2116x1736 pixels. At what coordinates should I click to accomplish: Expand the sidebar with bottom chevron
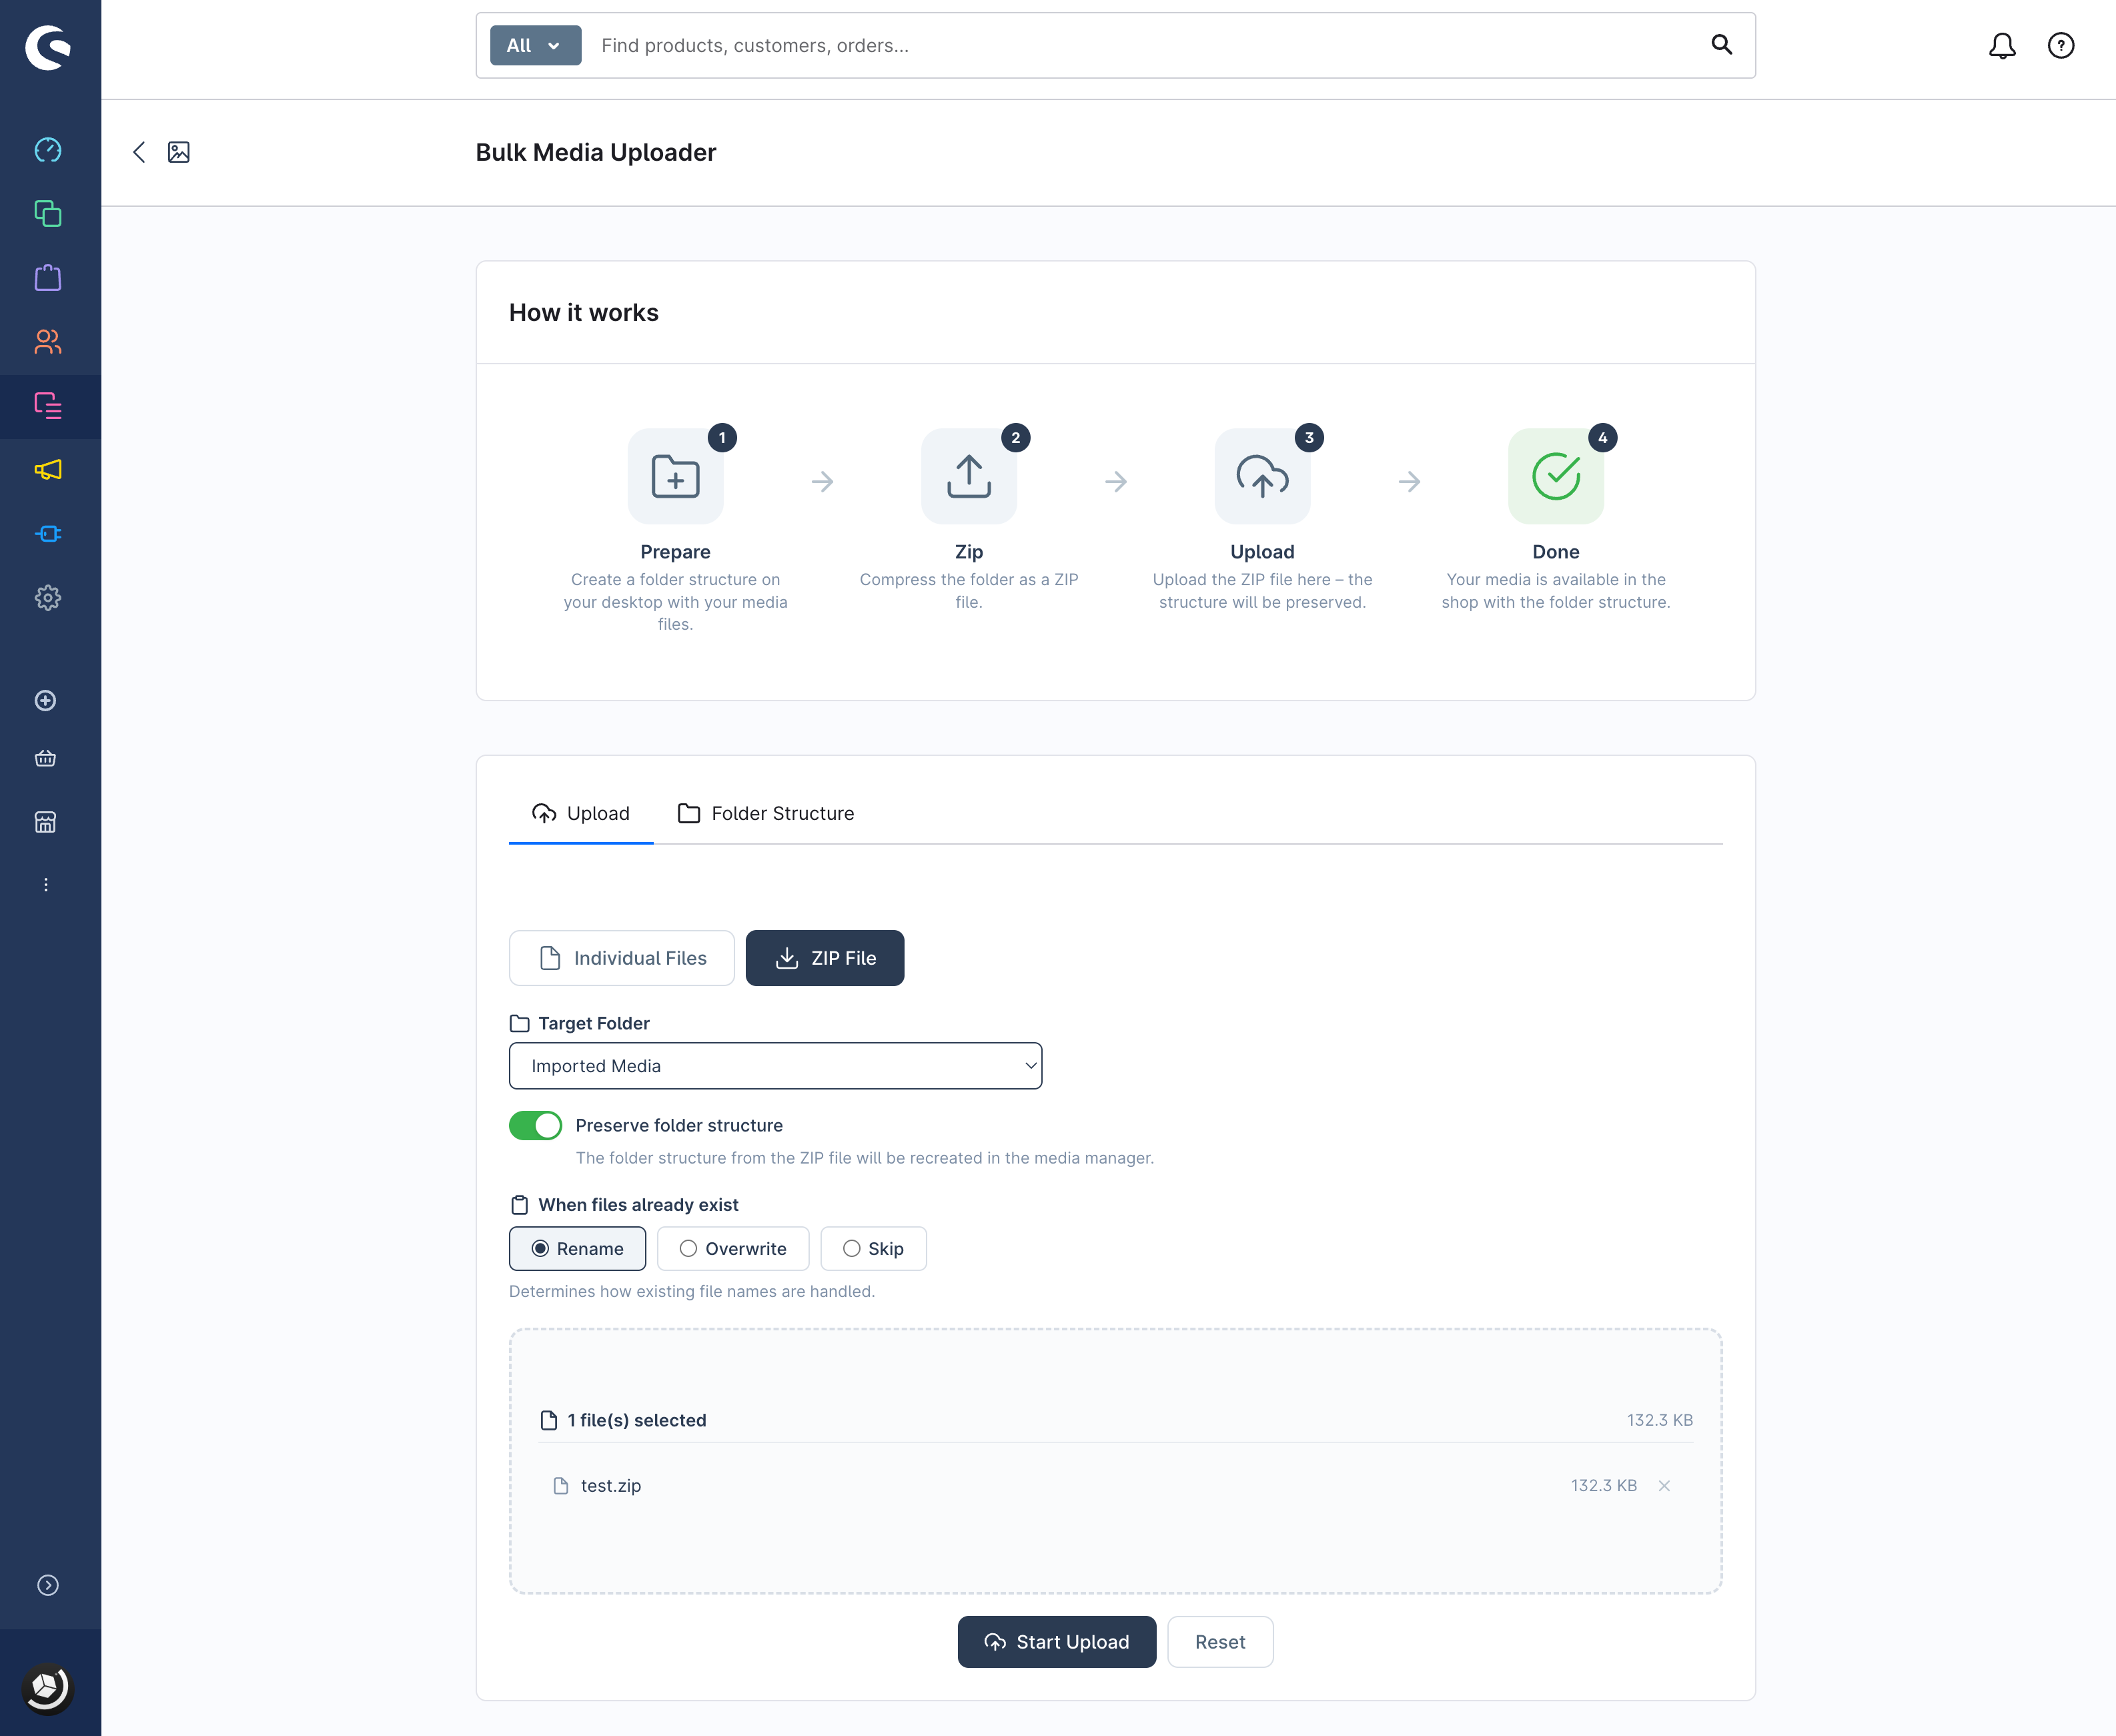coord(48,1586)
